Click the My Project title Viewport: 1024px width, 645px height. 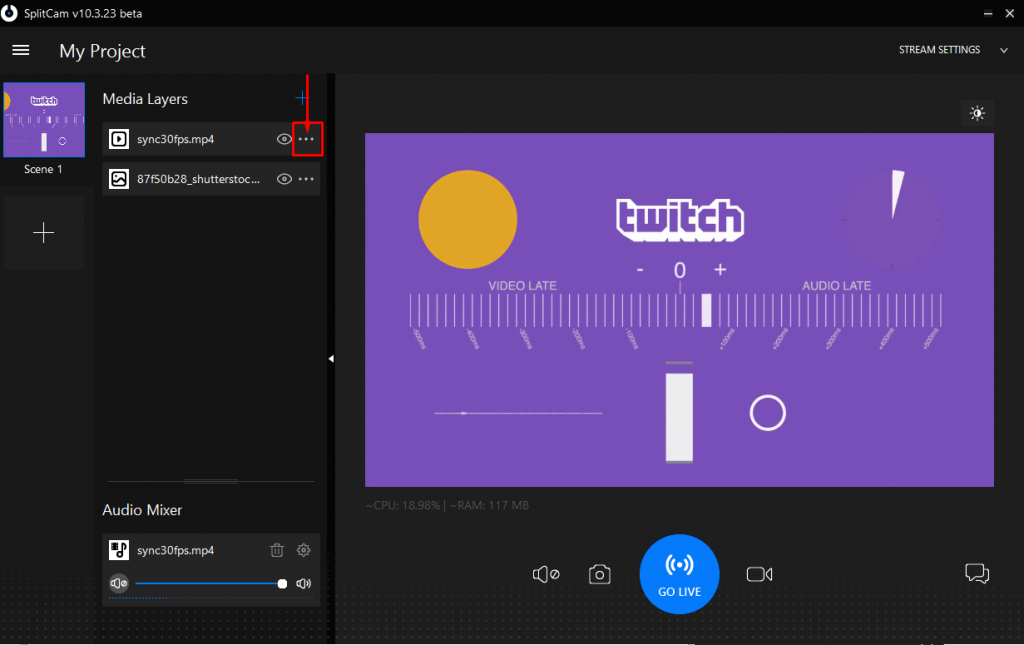click(x=103, y=52)
